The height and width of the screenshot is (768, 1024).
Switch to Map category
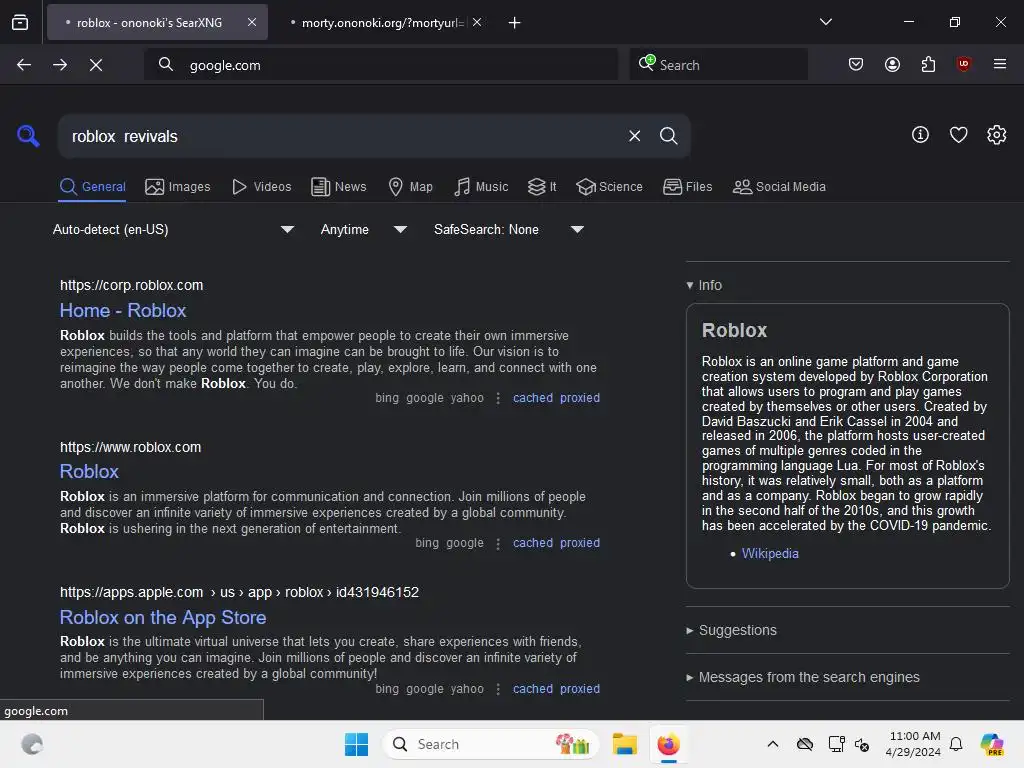410,187
